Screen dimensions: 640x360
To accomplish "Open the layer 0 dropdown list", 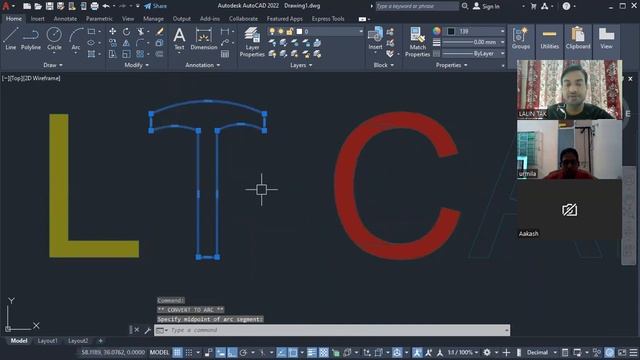I will pos(361,31).
